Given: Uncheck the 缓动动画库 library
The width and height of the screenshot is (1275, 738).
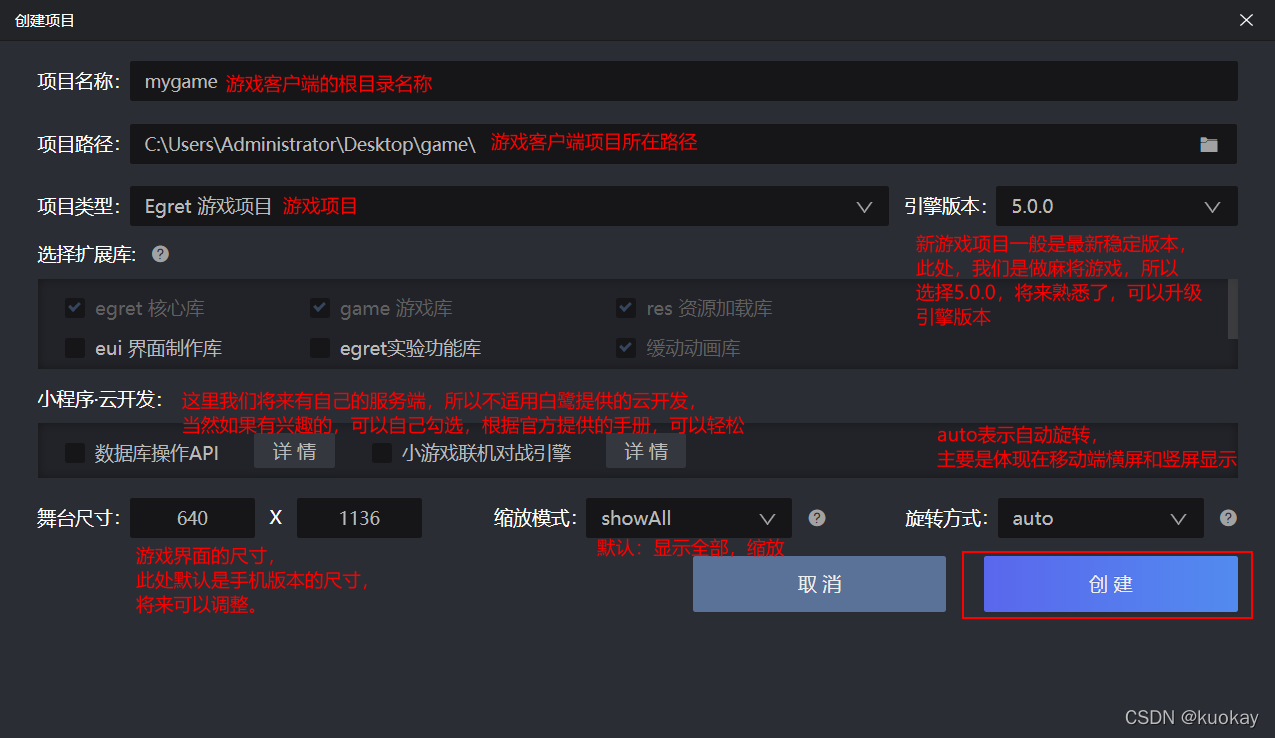Looking at the screenshot, I should (624, 347).
